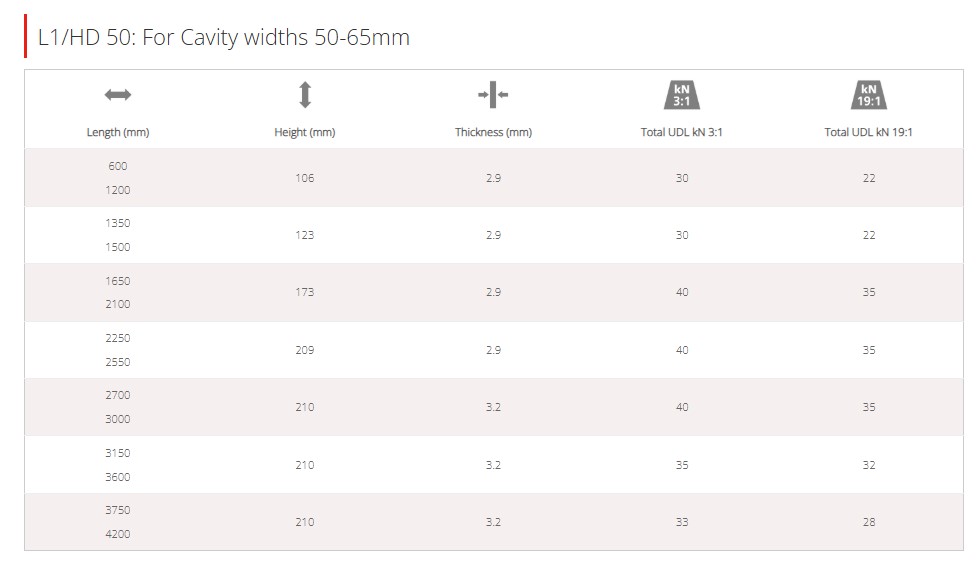
Task: Select the Total UDL kN 3:1 header
Action: [682, 132]
